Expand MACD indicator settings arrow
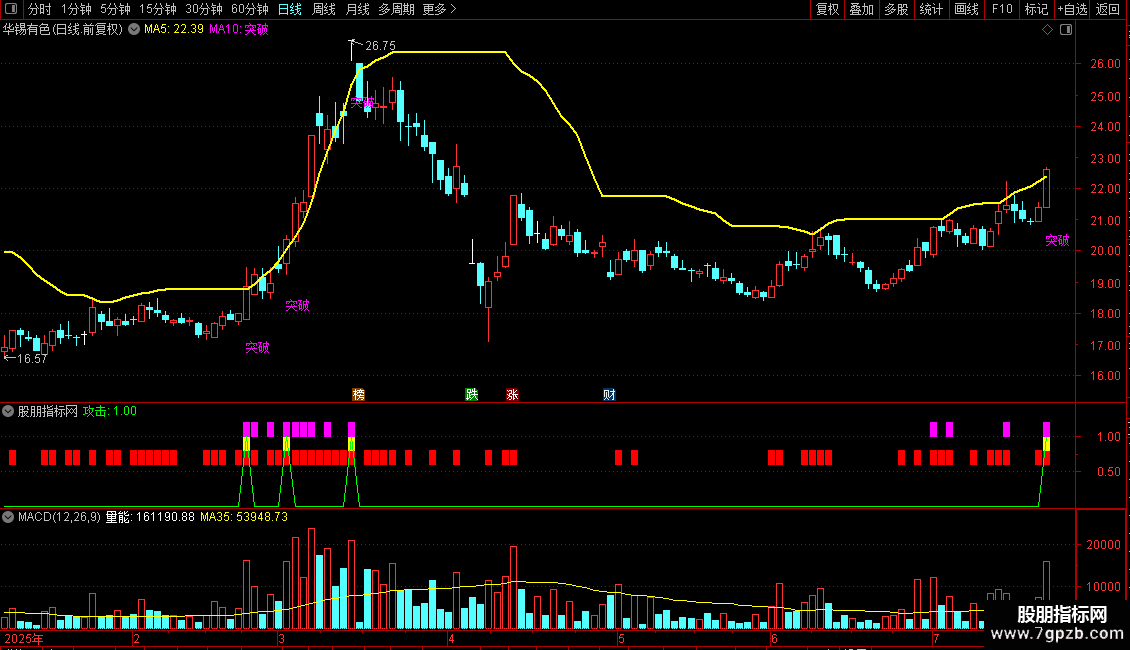Viewport: 1130px width, 650px height. pyautogui.click(x=8, y=517)
